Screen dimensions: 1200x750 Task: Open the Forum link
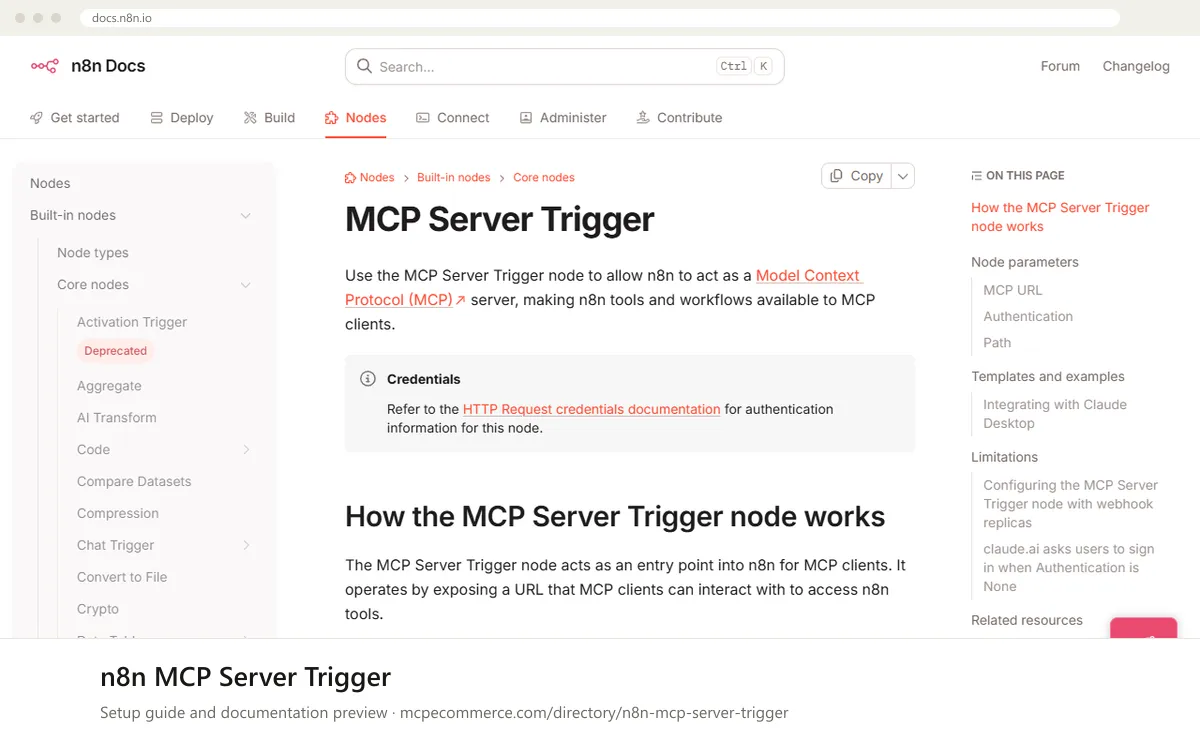[x=1060, y=66]
